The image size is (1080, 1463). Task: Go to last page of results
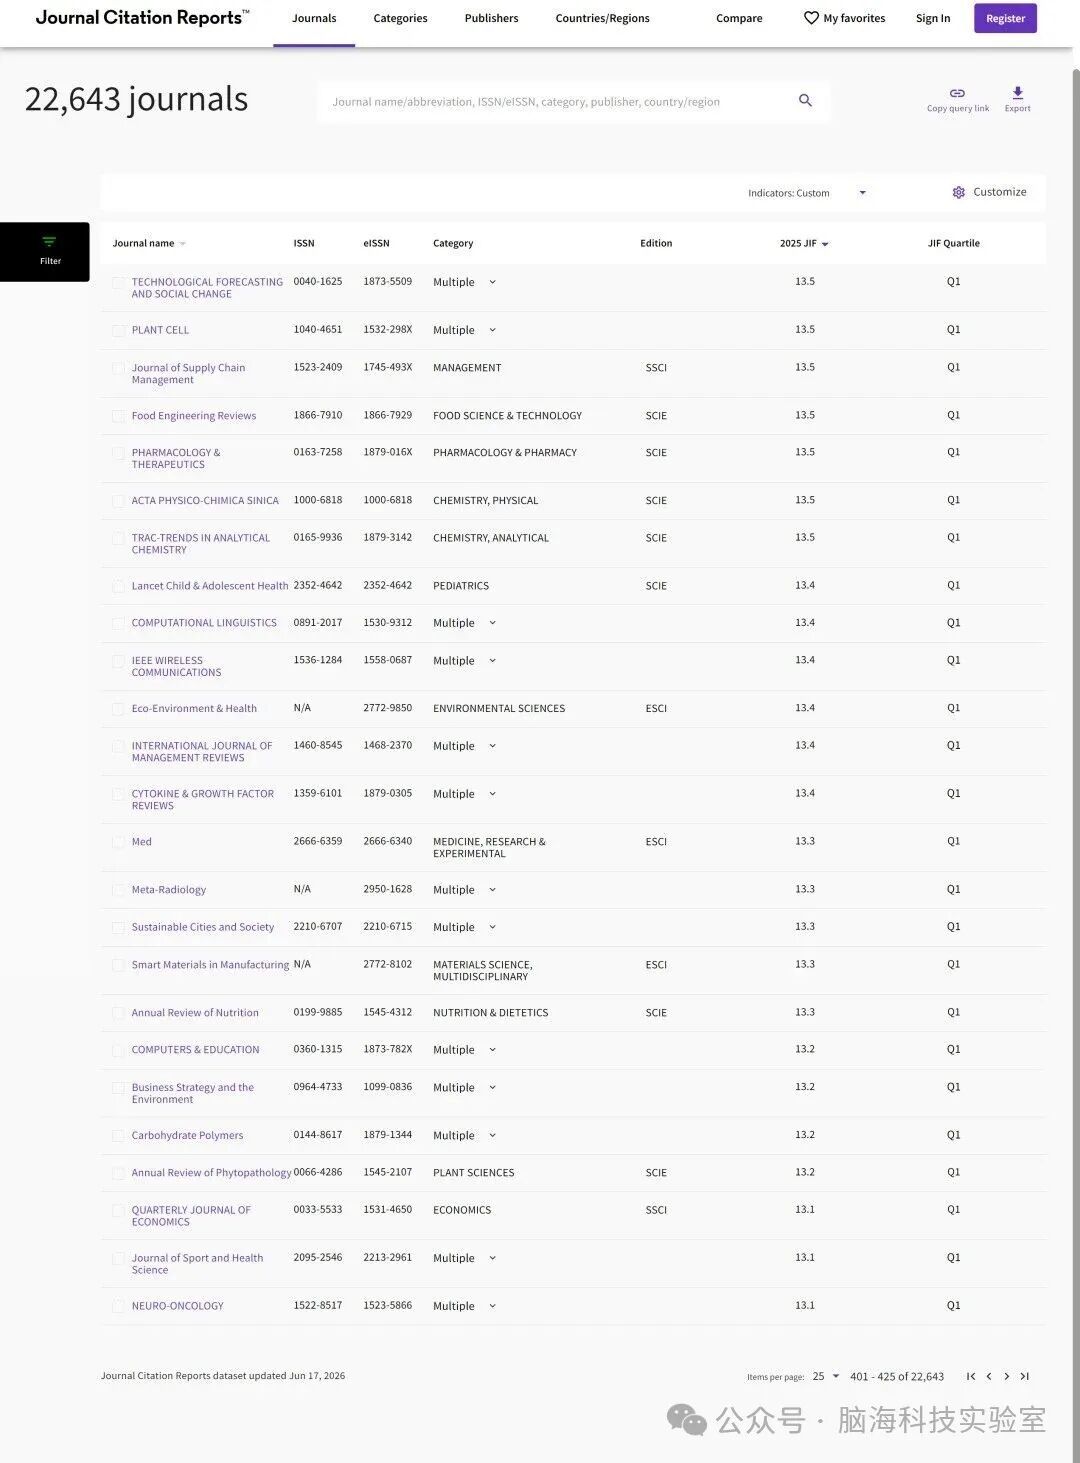coord(1024,1376)
